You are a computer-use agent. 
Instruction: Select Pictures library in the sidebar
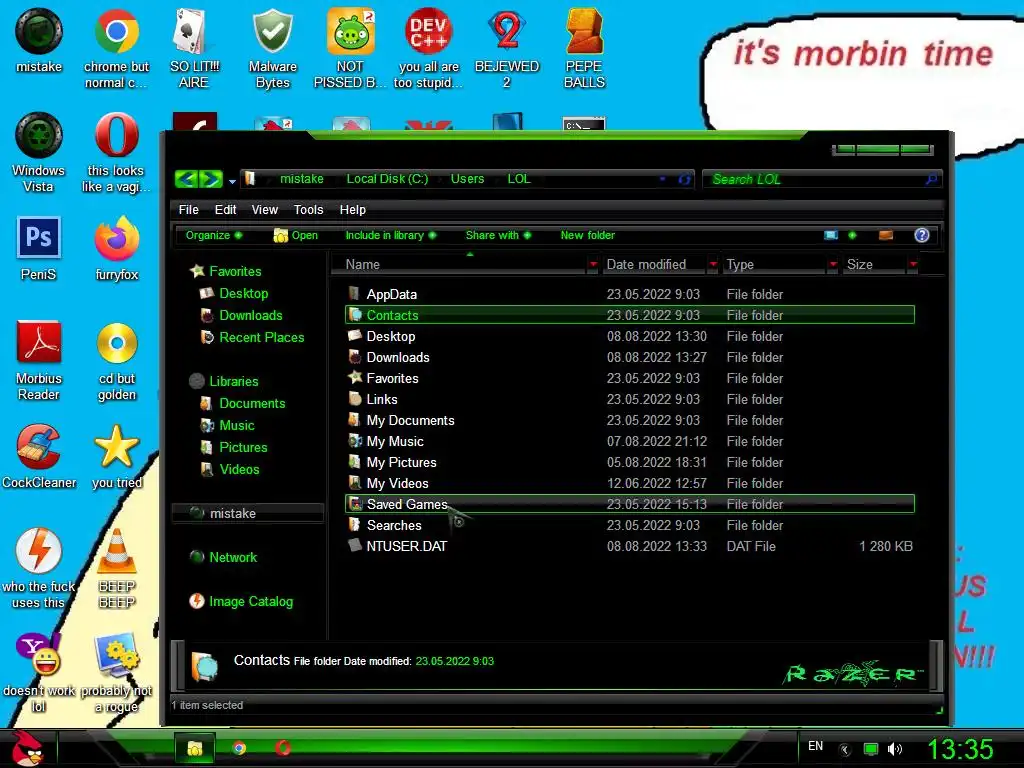(x=243, y=447)
